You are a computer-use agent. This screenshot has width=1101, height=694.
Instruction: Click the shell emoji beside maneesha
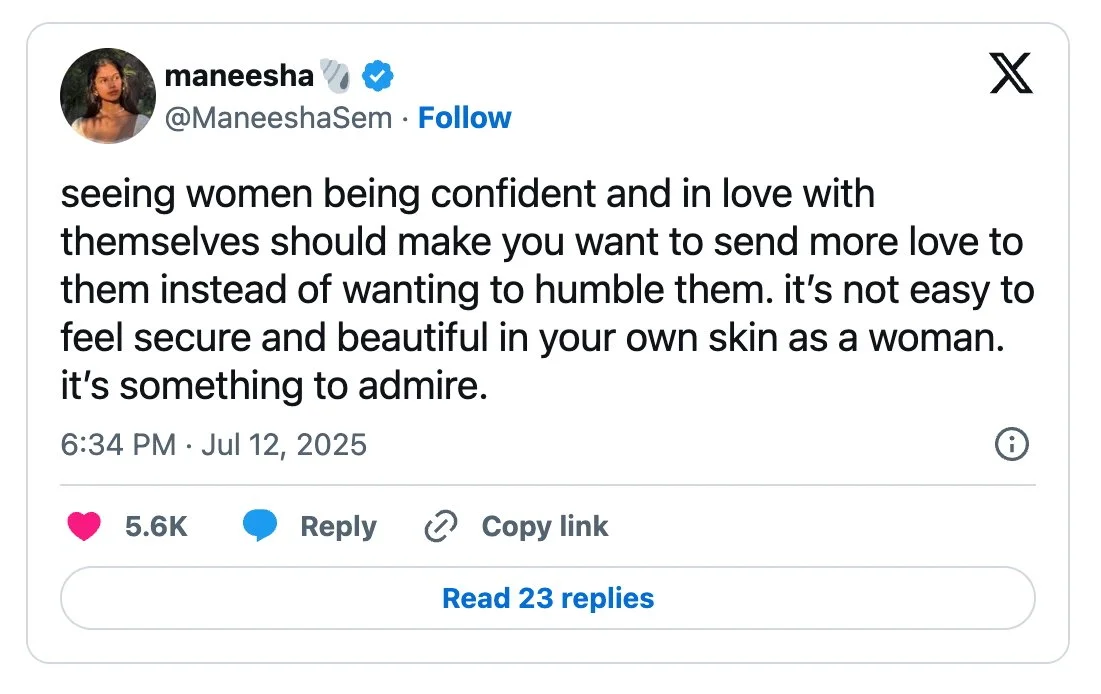click(334, 74)
